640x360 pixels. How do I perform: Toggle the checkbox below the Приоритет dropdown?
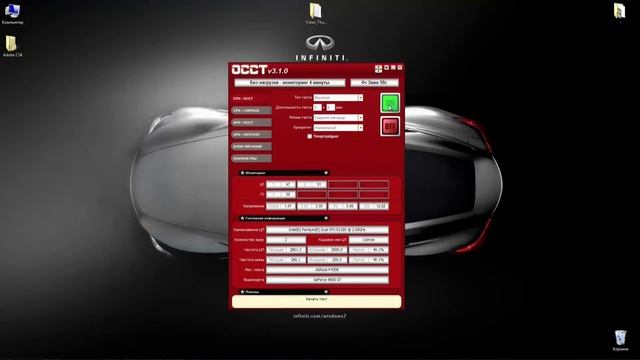309,136
